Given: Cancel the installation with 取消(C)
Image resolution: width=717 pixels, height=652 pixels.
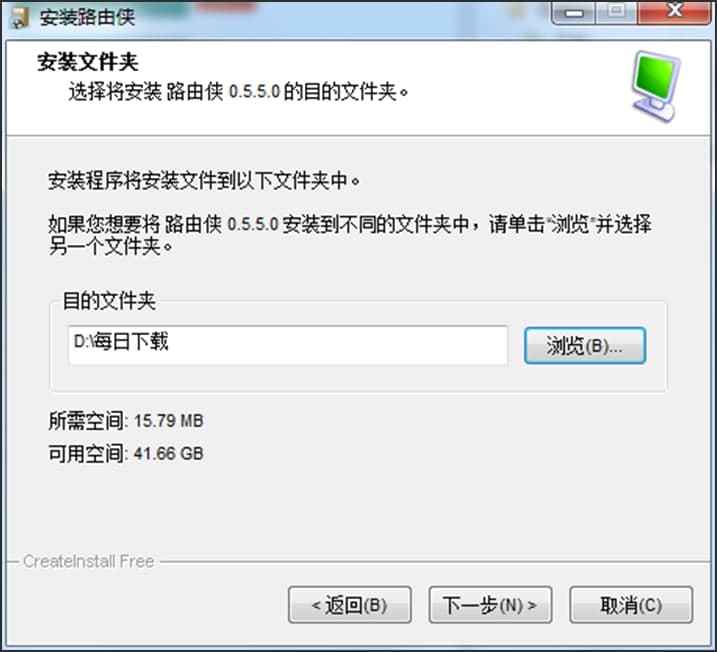Looking at the screenshot, I should click(631, 605).
